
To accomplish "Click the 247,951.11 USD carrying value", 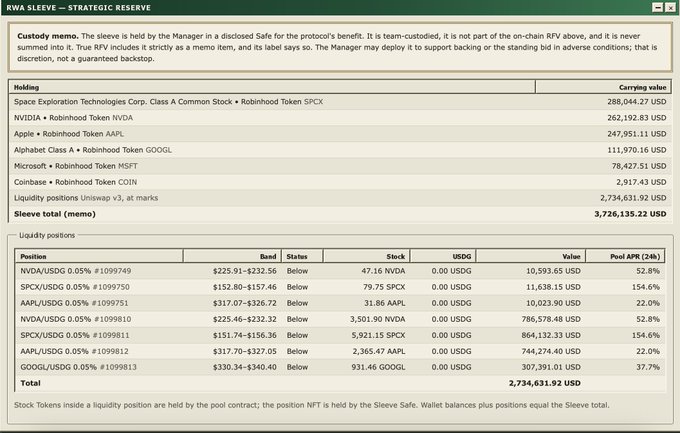I will point(636,134).
